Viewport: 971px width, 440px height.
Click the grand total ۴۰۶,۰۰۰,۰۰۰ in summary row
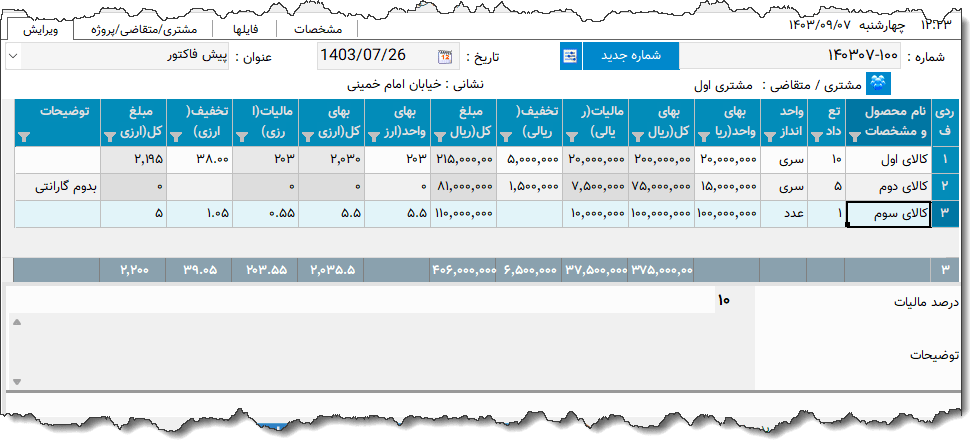[463, 270]
